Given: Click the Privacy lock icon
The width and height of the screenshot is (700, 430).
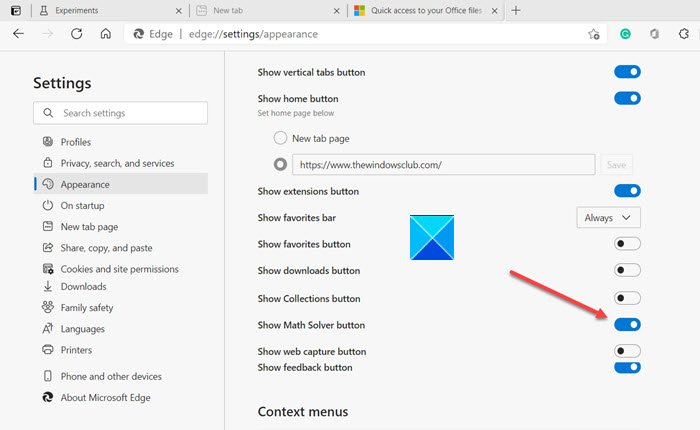Looking at the screenshot, I should coord(48,163).
